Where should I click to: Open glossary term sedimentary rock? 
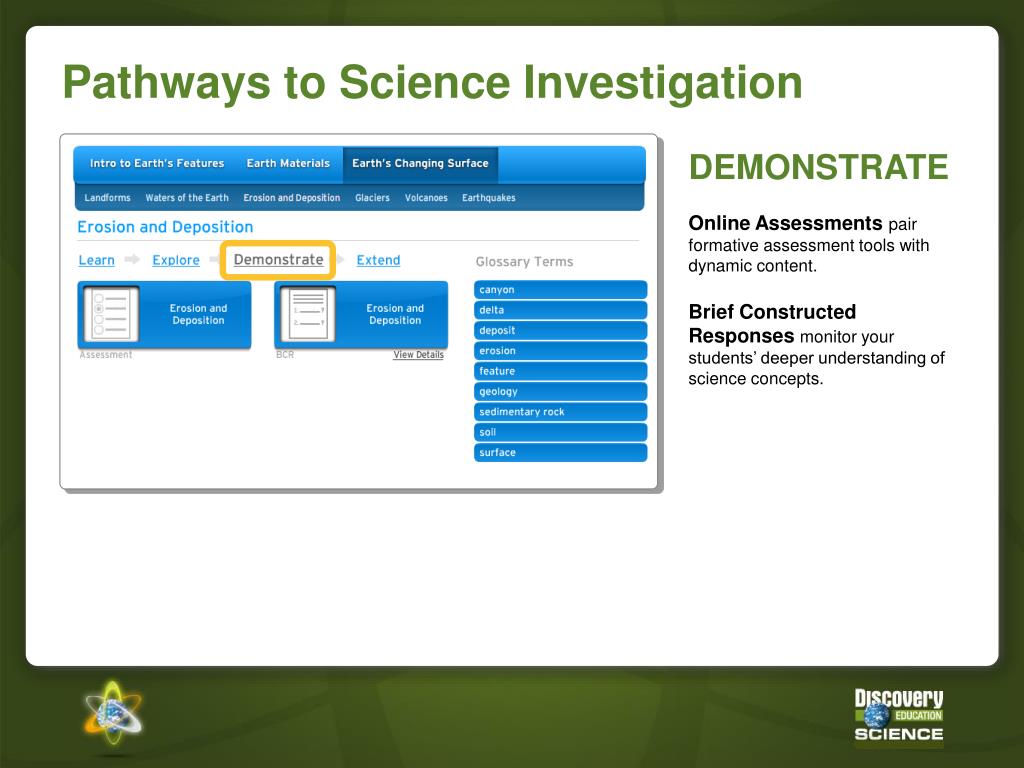[x=560, y=412]
